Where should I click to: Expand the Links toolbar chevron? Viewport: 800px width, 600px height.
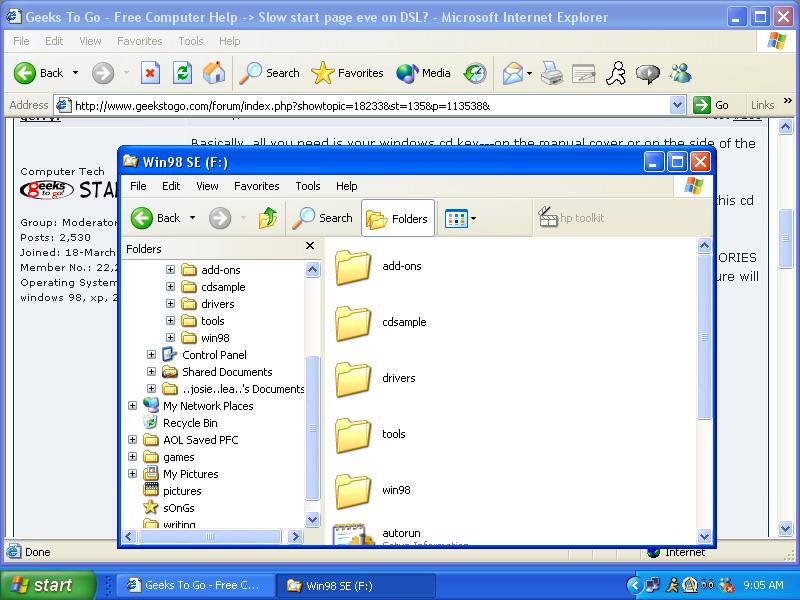[787, 101]
